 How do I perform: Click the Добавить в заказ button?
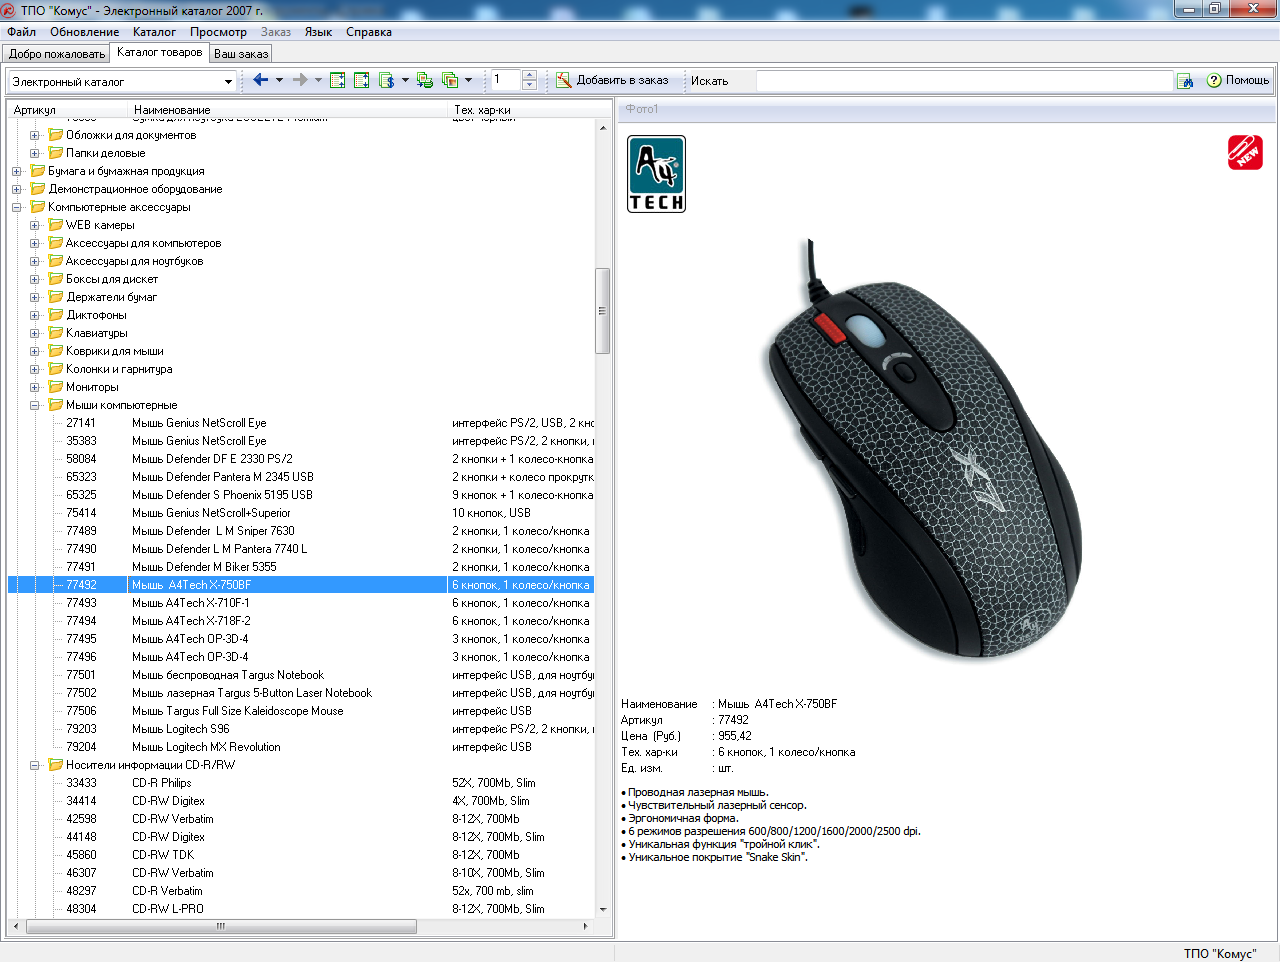pos(613,80)
